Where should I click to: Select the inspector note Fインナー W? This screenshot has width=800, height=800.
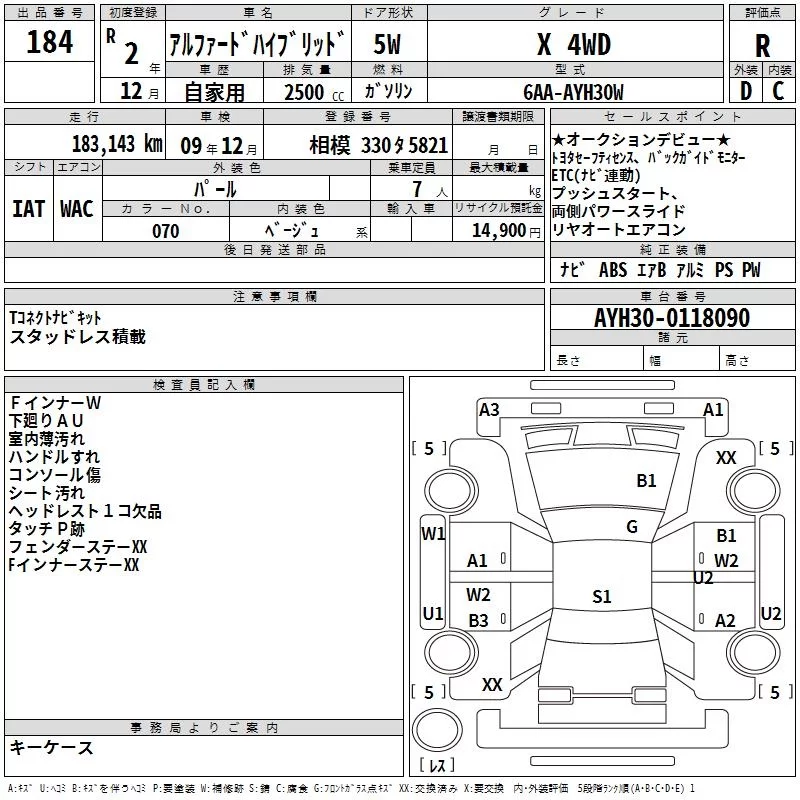point(55,403)
